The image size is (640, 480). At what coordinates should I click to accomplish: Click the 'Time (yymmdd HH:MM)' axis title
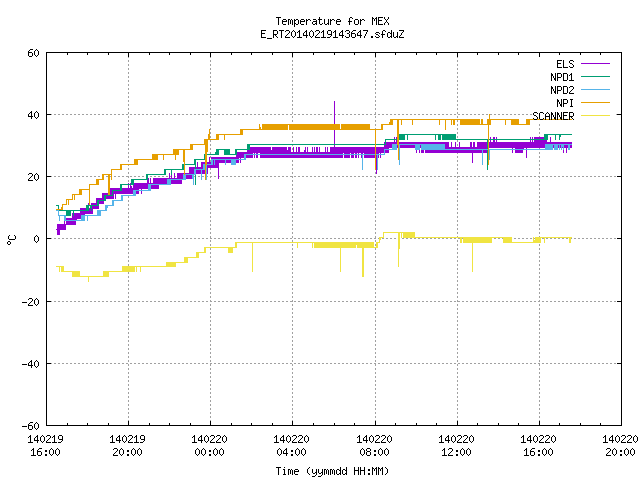coord(332,471)
